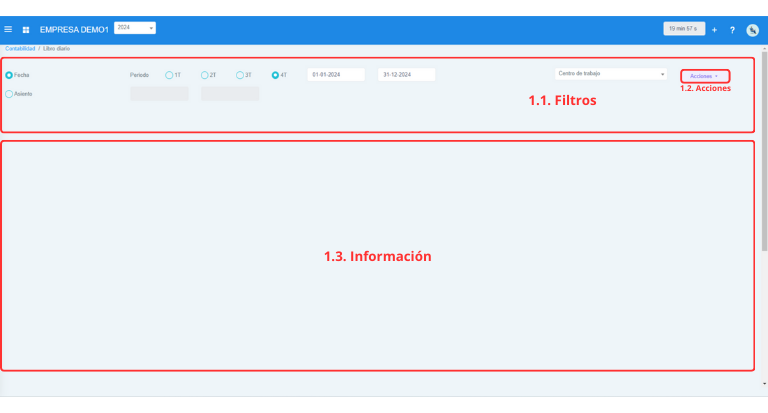Choose the 3T period option

pos(240,75)
